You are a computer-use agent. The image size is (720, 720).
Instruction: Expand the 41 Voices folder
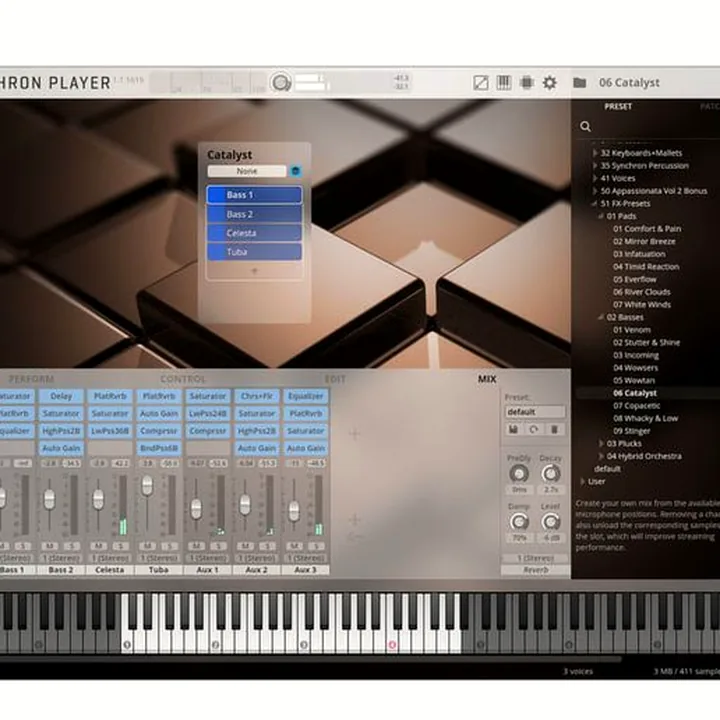(x=595, y=178)
